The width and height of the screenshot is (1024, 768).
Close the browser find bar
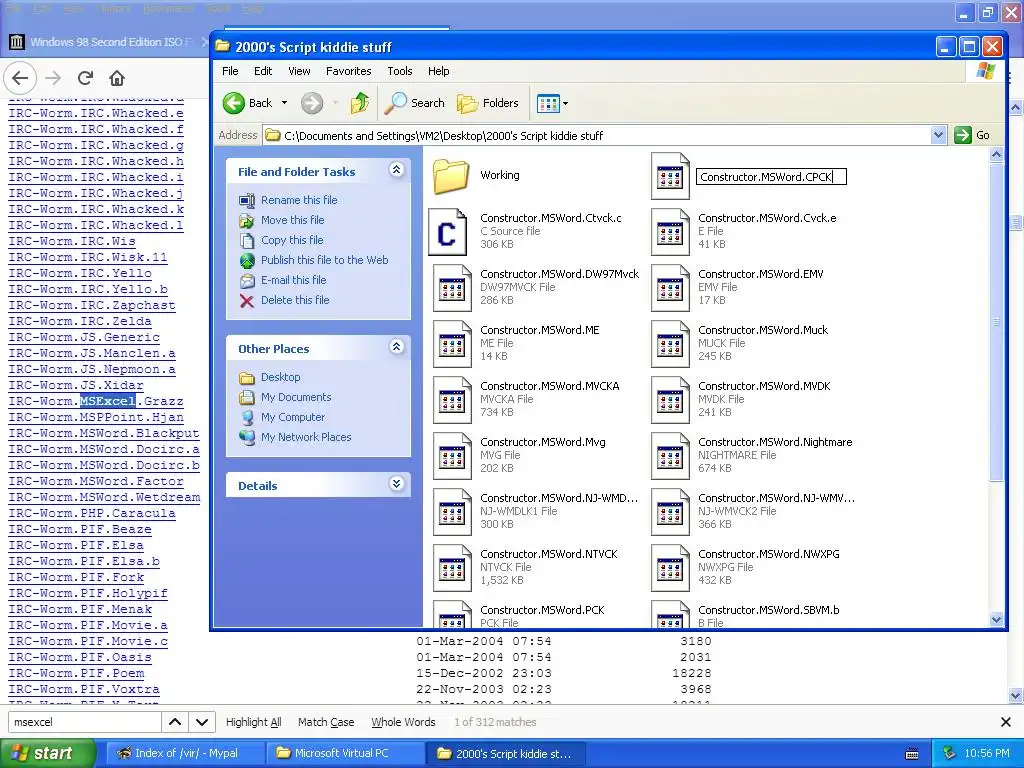pos(1006,722)
